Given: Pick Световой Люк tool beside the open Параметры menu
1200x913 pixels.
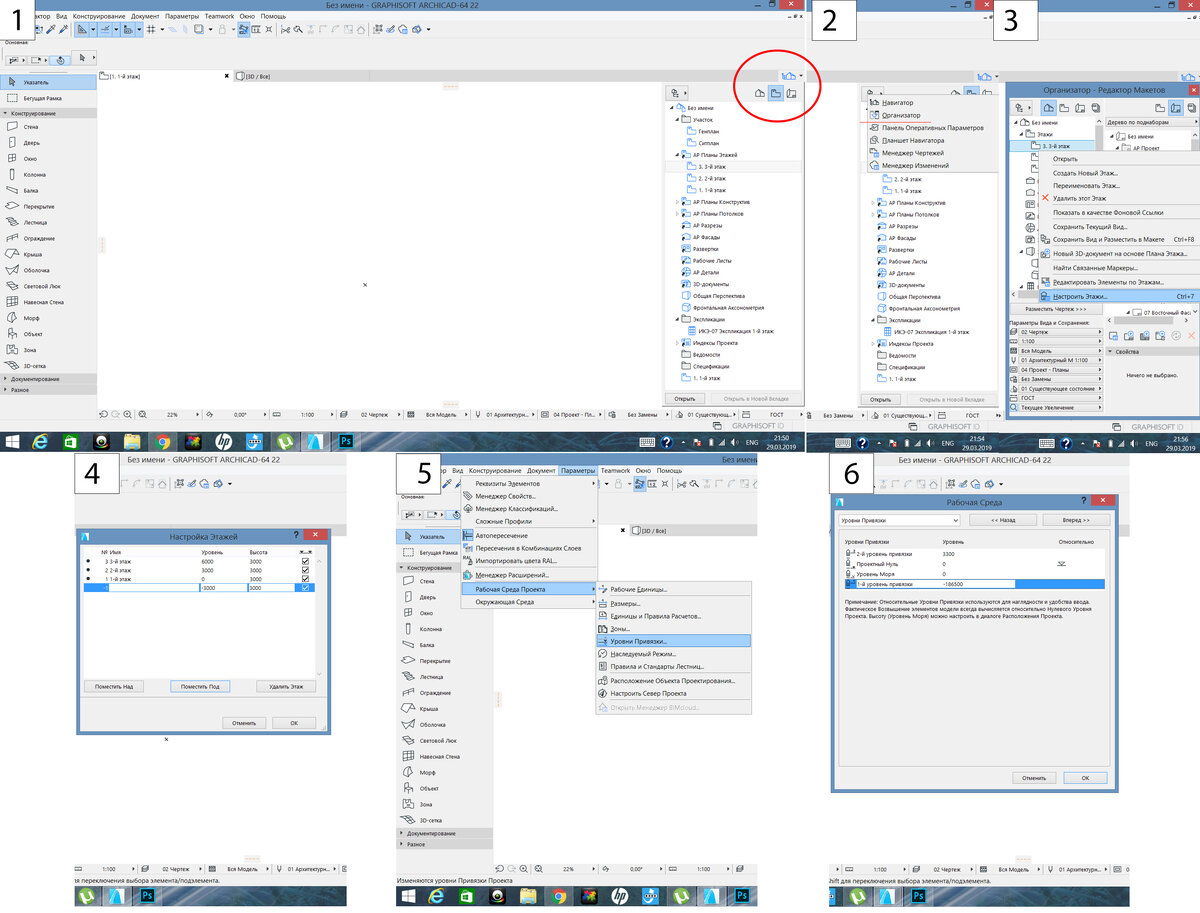Looking at the screenshot, I should [x=445, y=740].
